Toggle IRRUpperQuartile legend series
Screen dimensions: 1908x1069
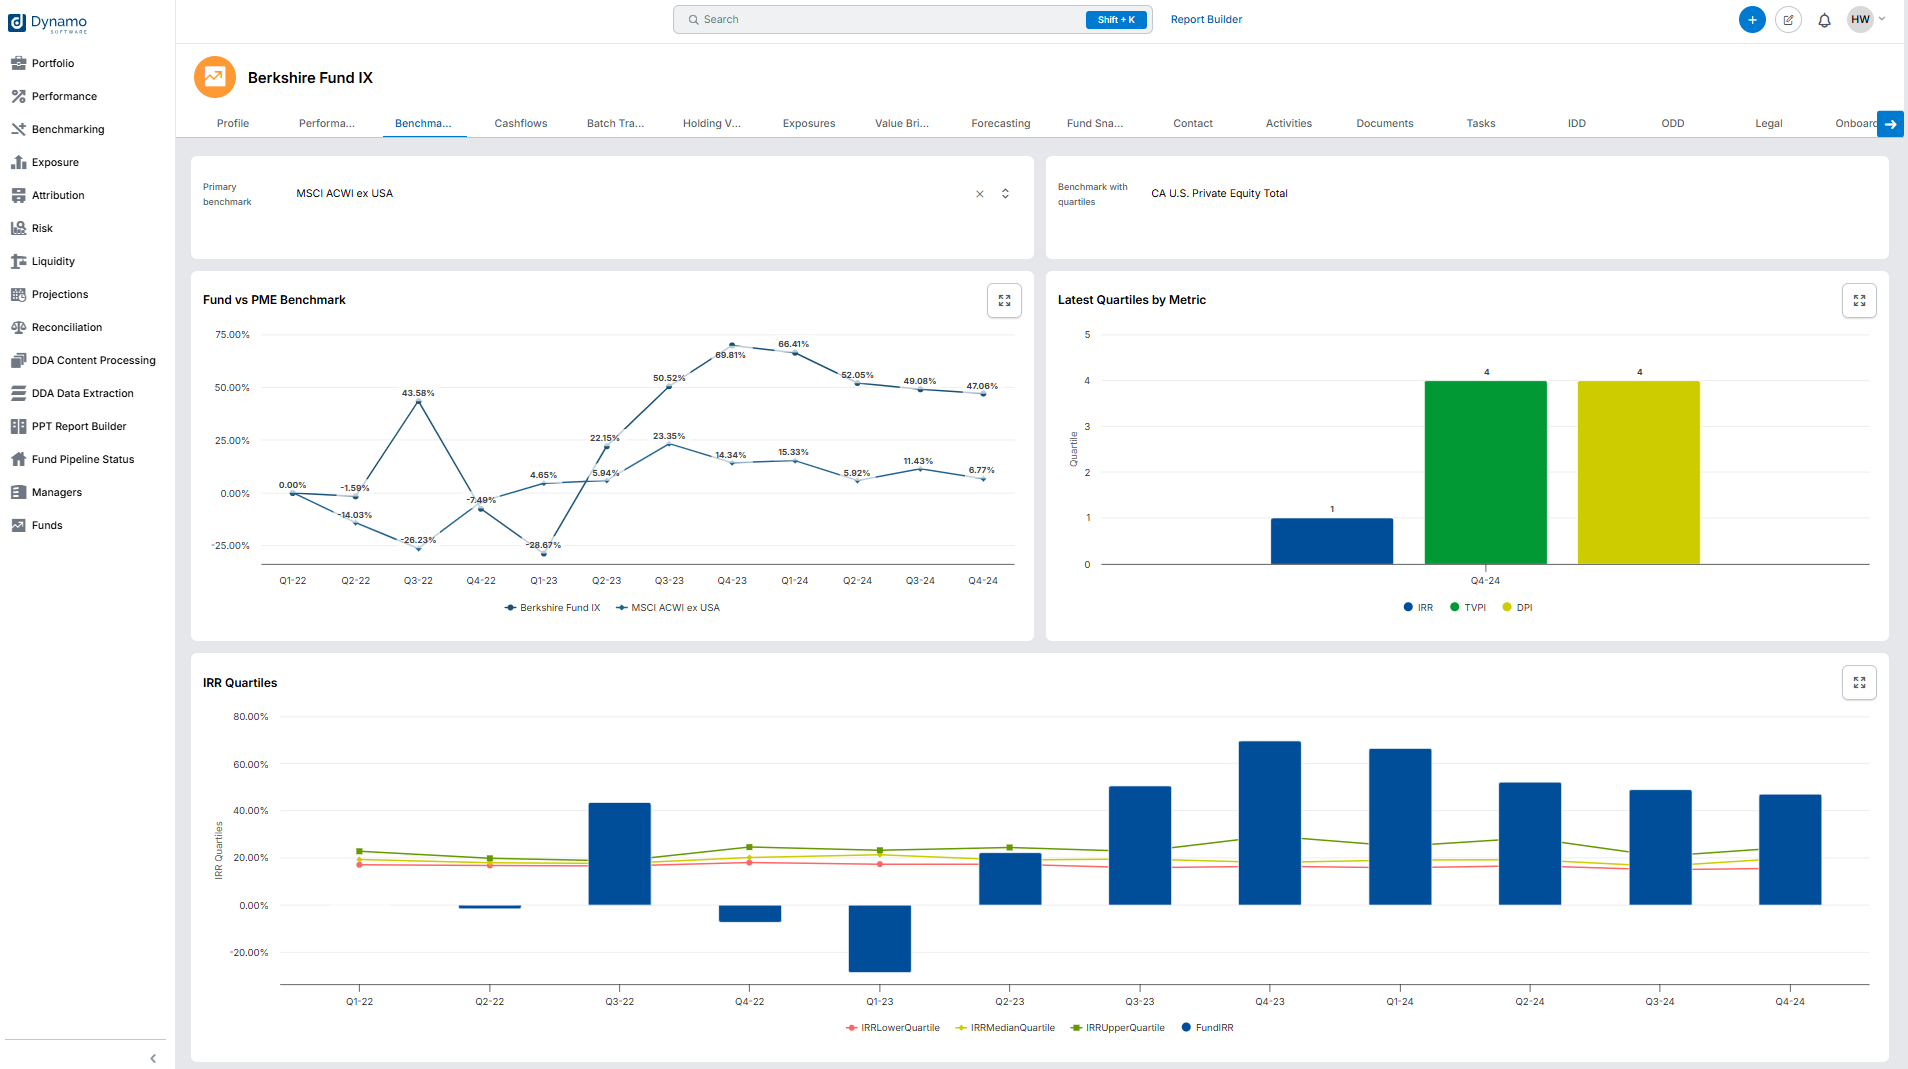click(x=1117, y=1028)
